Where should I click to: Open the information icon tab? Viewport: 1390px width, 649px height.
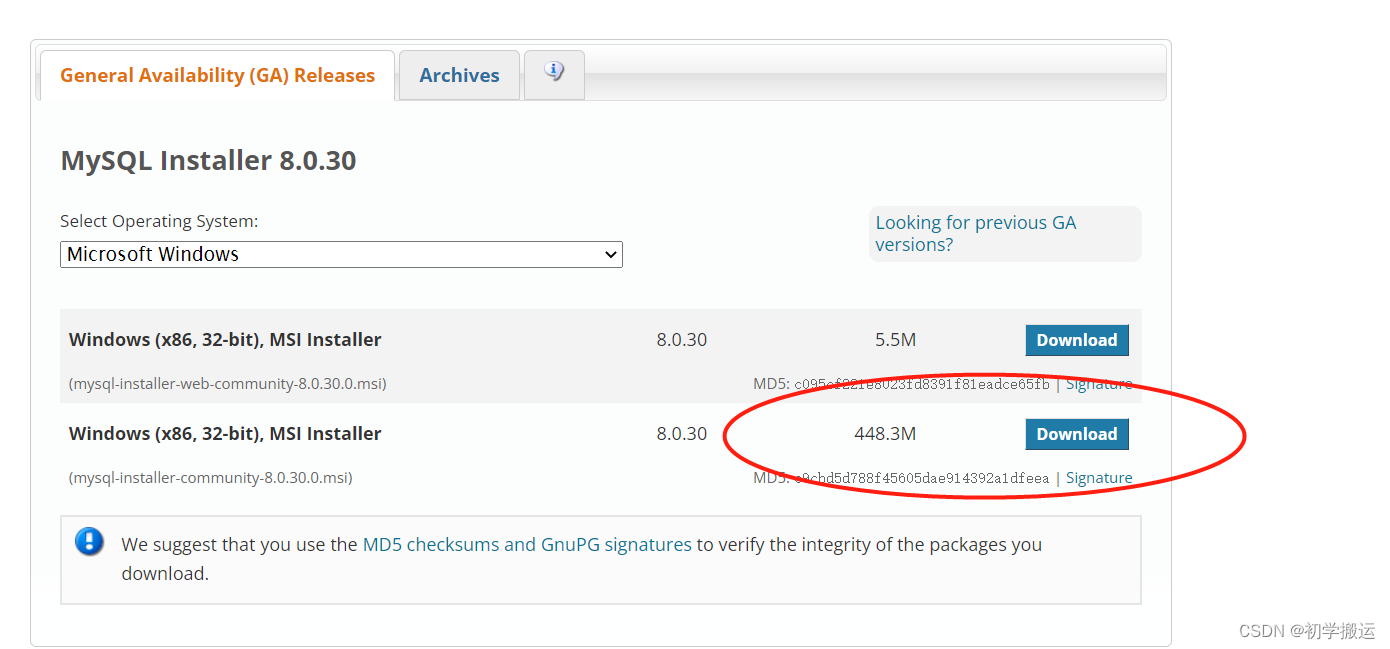pos(554,73)
